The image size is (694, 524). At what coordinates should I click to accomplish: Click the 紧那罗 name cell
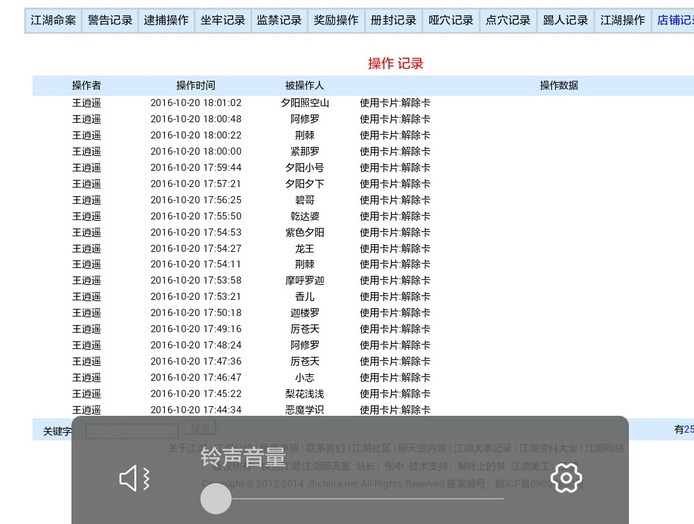pyautogui.click(x=305, y=151)
